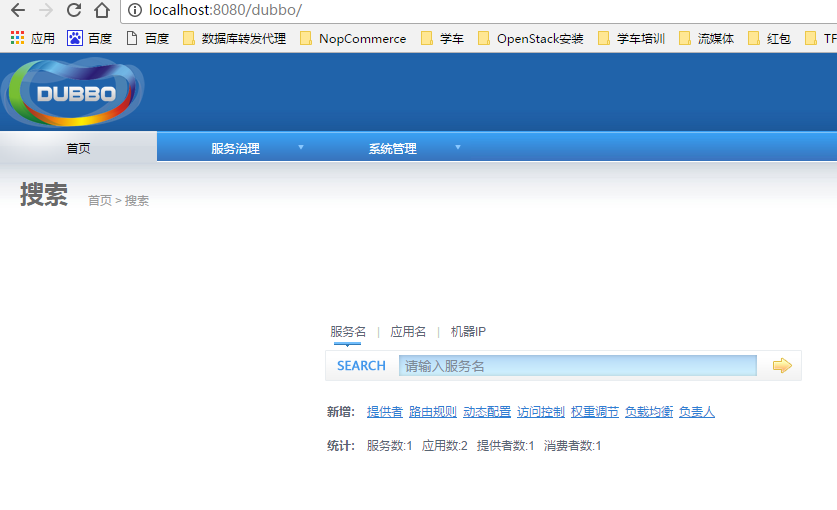Open the 学车培训 bookmark folder
This screenshot has height=510, width=837.
coord(631,38)
